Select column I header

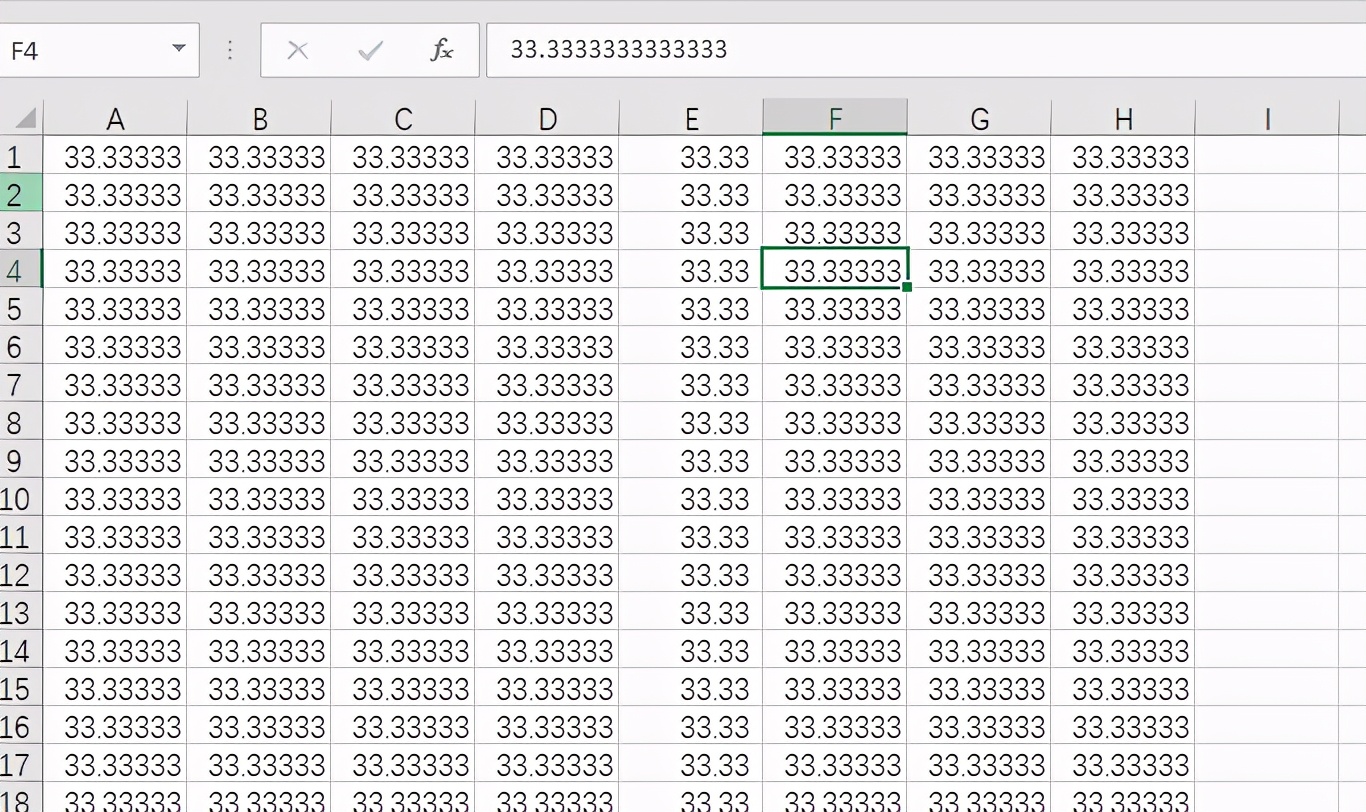(x=1267, y=118)
